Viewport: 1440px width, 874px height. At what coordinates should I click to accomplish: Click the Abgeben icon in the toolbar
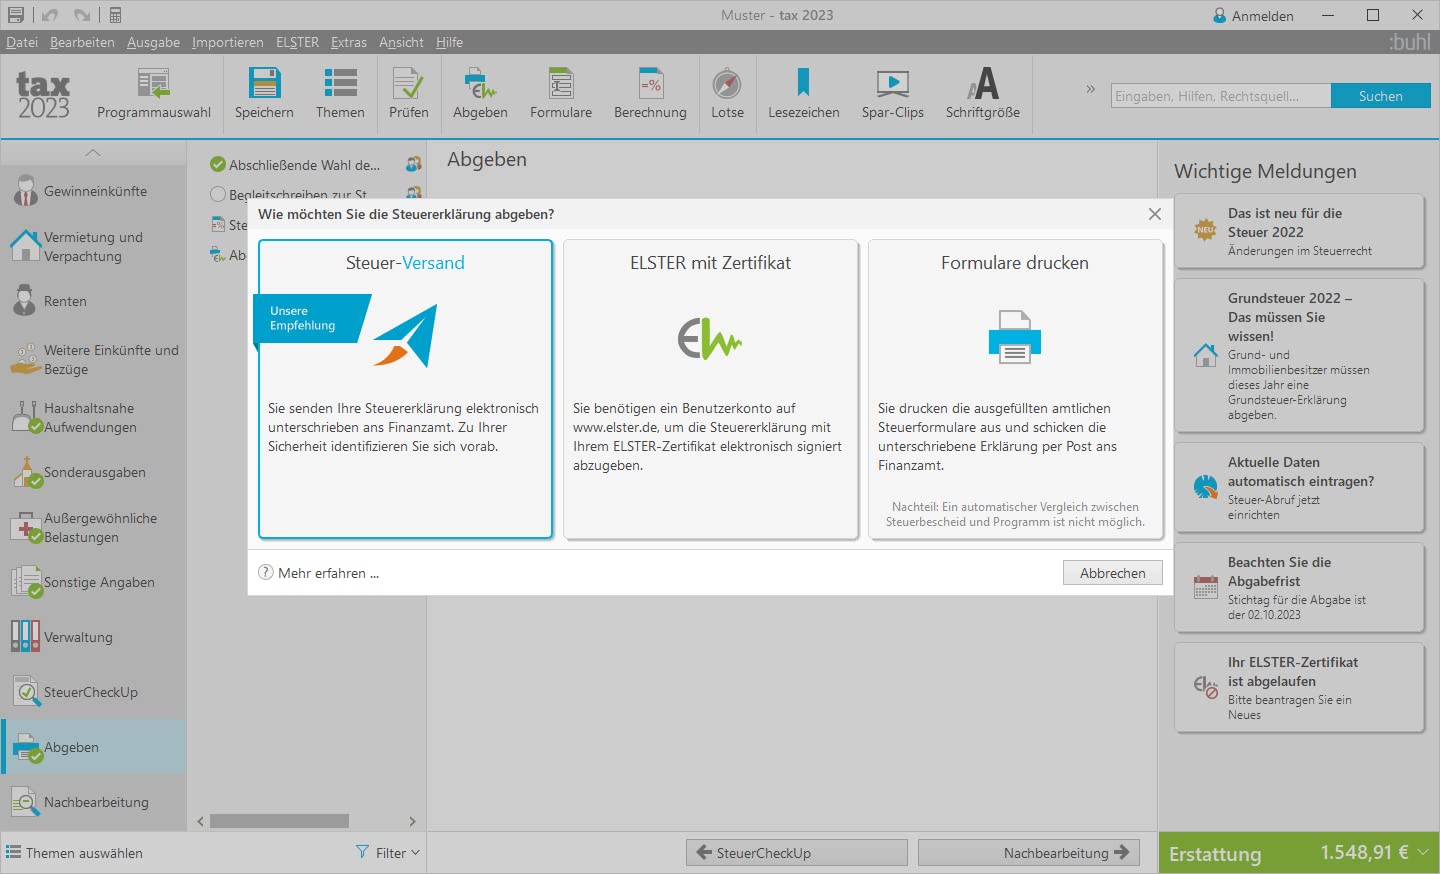(480, 94)
